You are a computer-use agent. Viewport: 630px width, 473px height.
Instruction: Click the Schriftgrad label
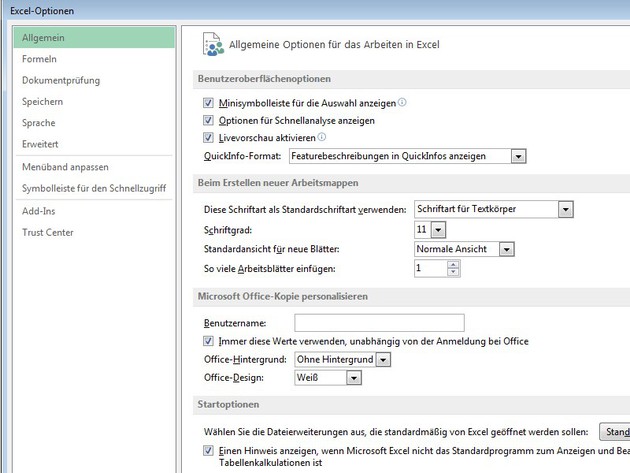228,230
